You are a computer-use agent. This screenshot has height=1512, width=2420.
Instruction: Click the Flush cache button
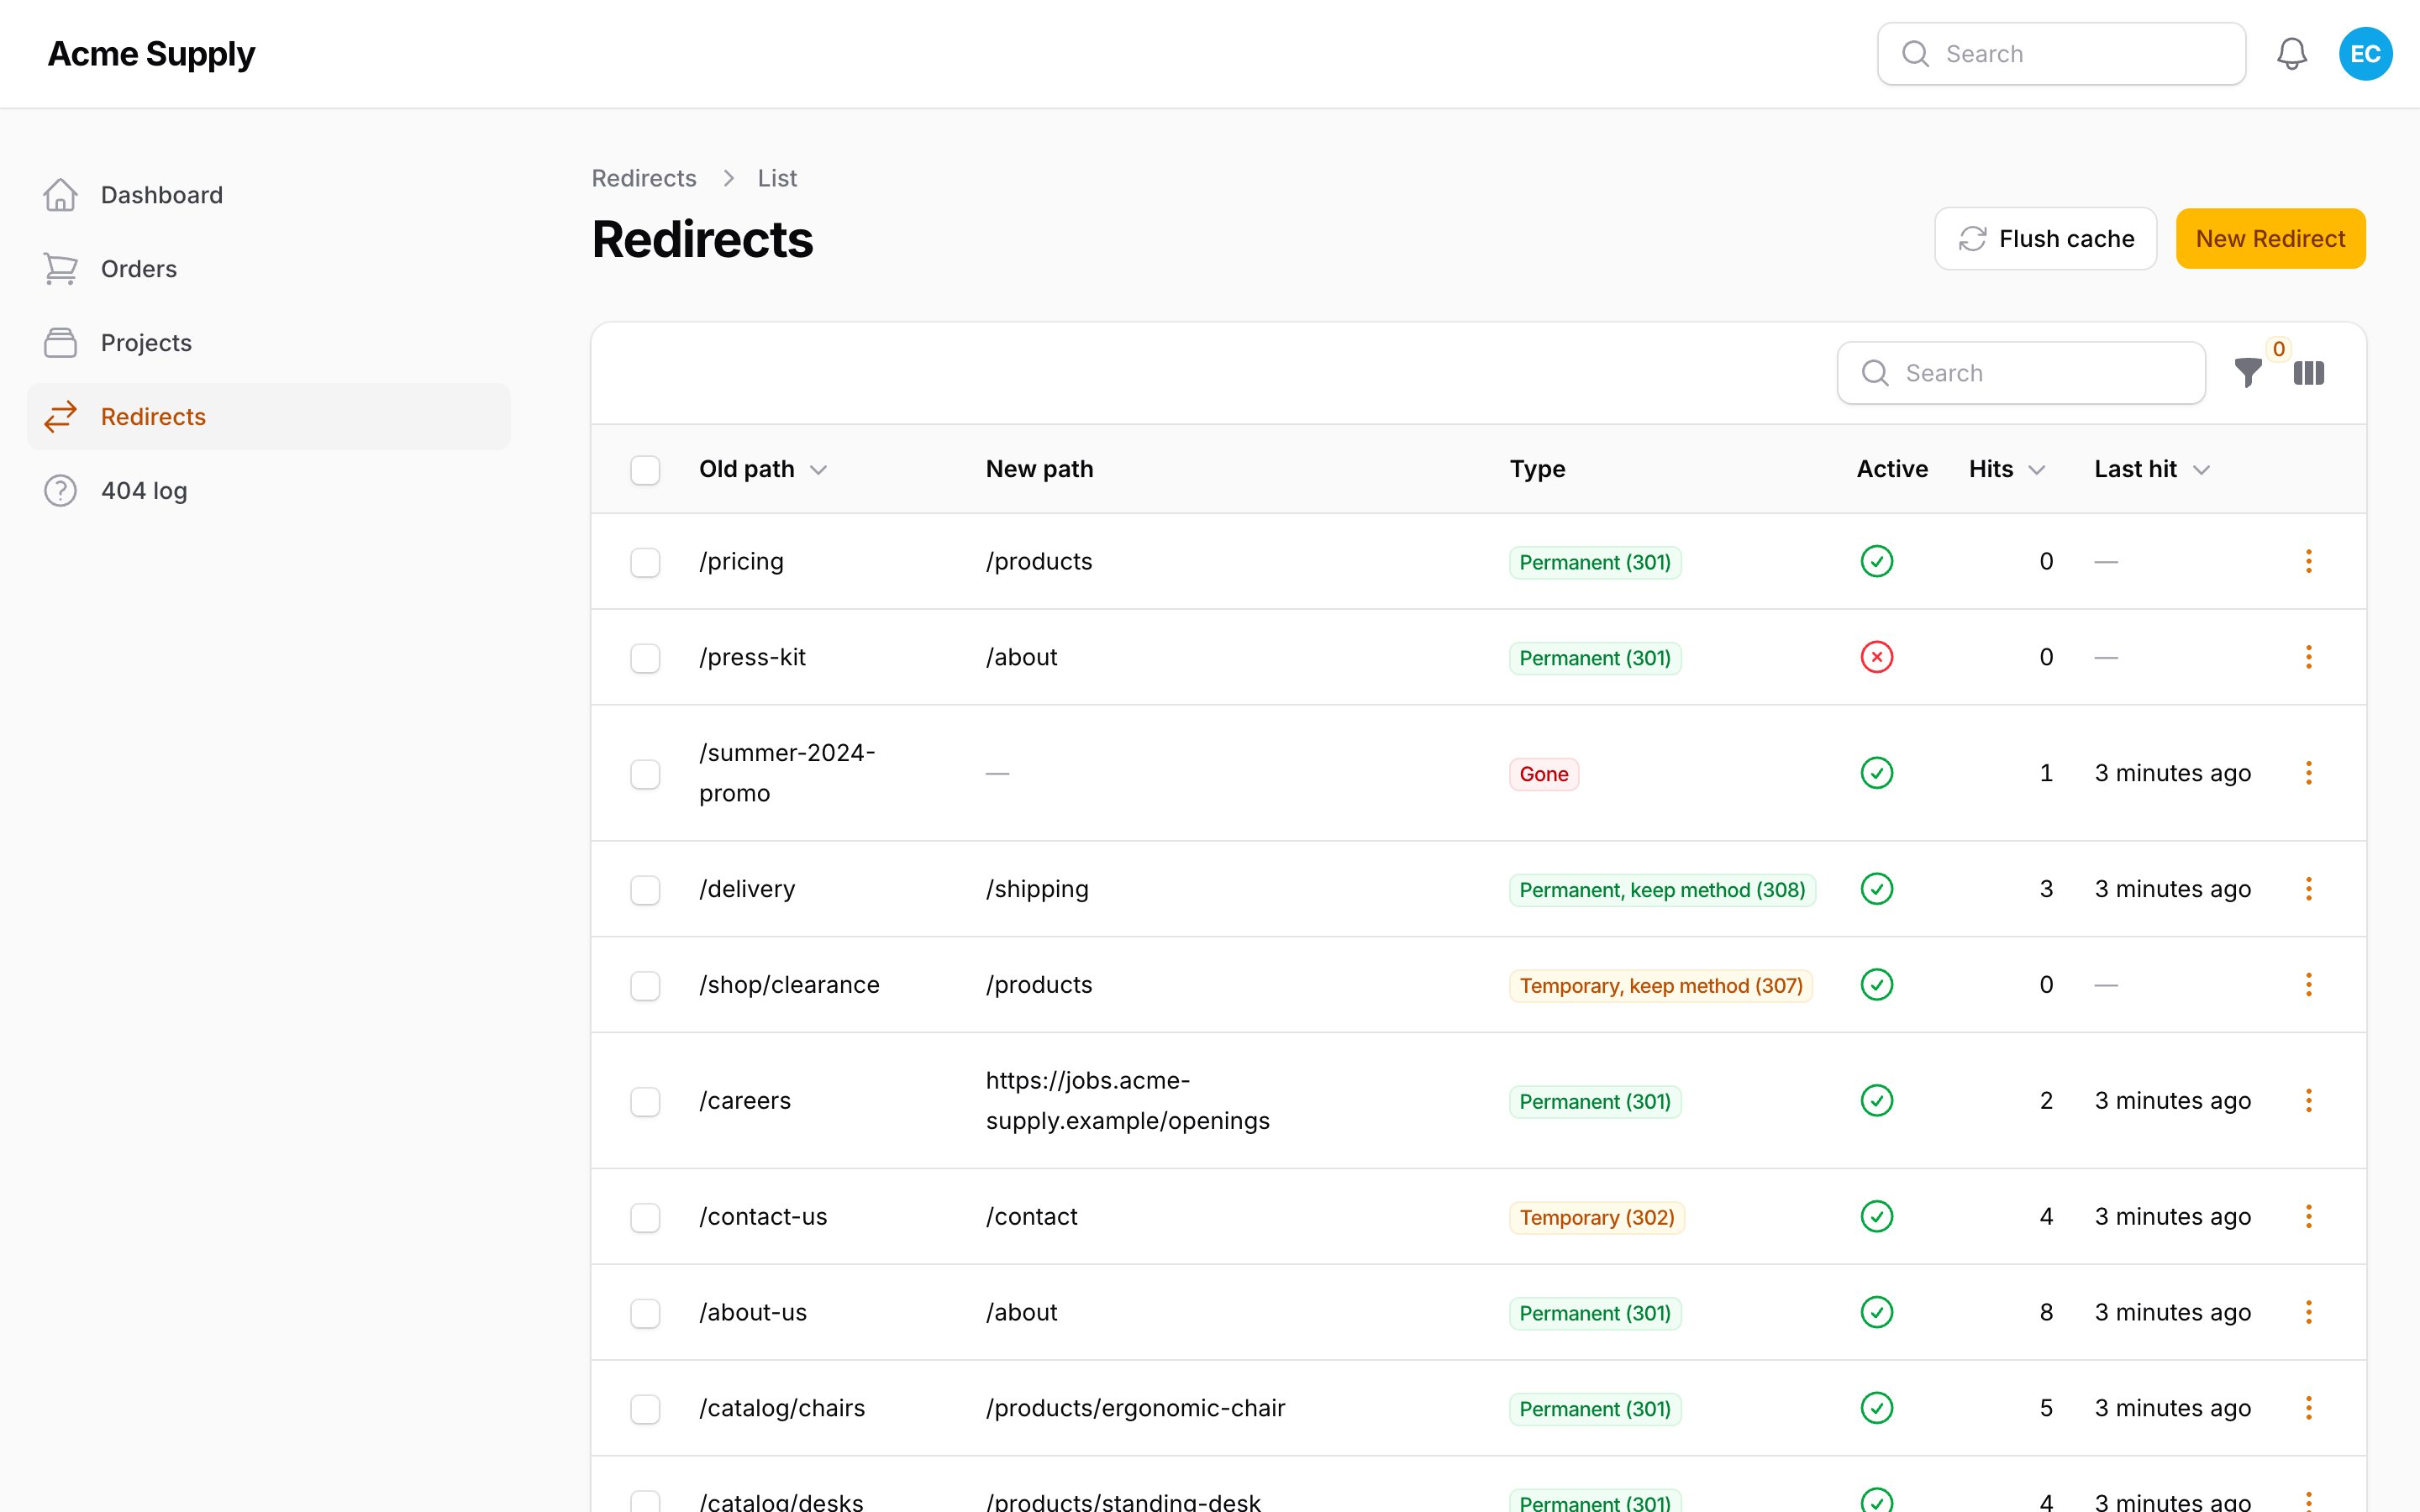click(x=2045, y=239)
